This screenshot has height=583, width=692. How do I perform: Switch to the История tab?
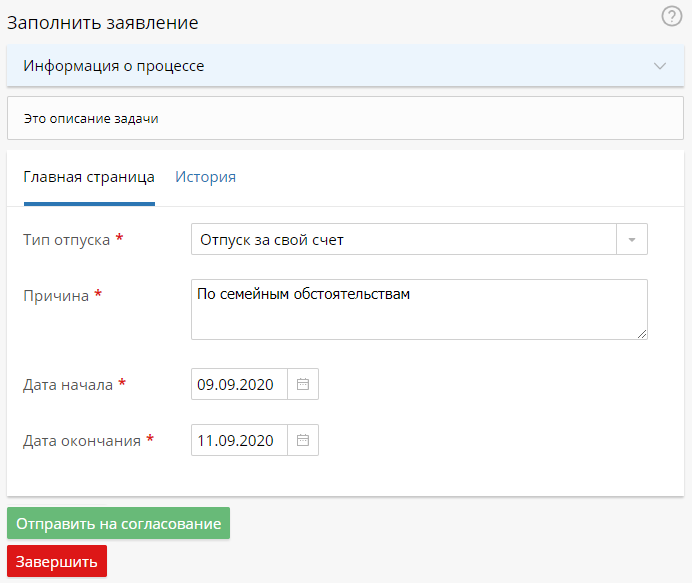pyautogui.click(x=205, y=177)
